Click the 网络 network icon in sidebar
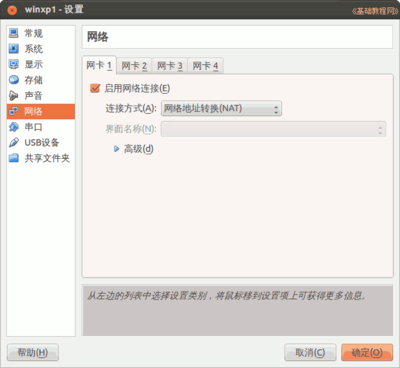Screen dimensions: 400x368 coord(14,111)
